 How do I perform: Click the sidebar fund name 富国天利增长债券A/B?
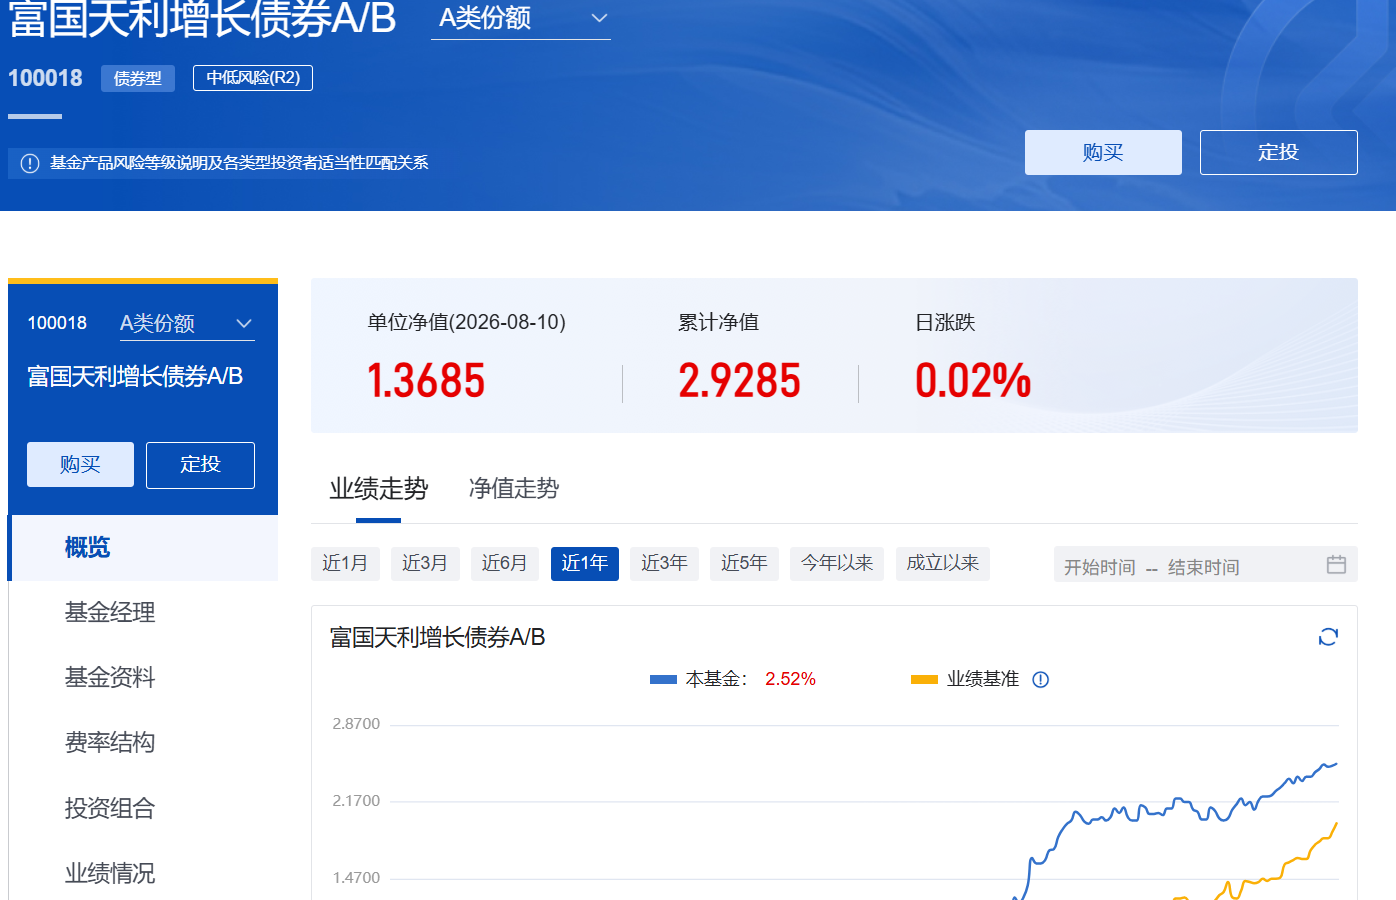point(135,377)
